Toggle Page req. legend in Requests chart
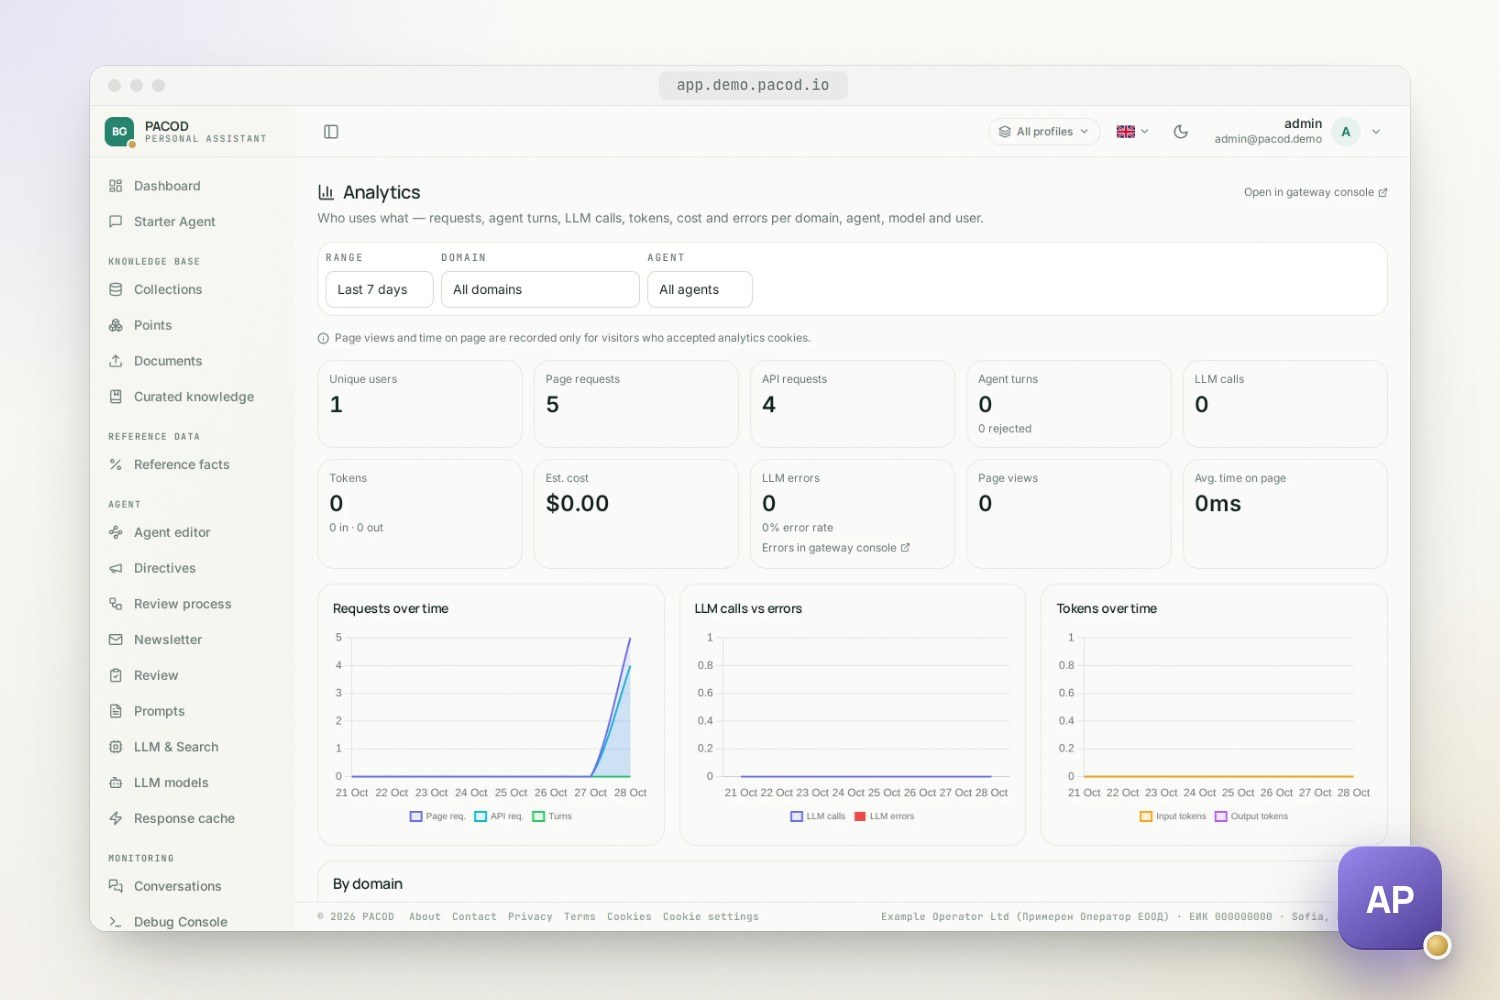1500x1000 pixels. click(438, 817)
